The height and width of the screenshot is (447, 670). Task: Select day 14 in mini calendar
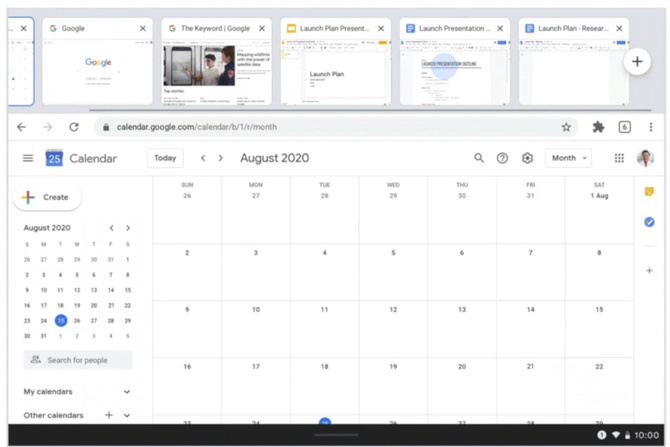pos(111,290)
